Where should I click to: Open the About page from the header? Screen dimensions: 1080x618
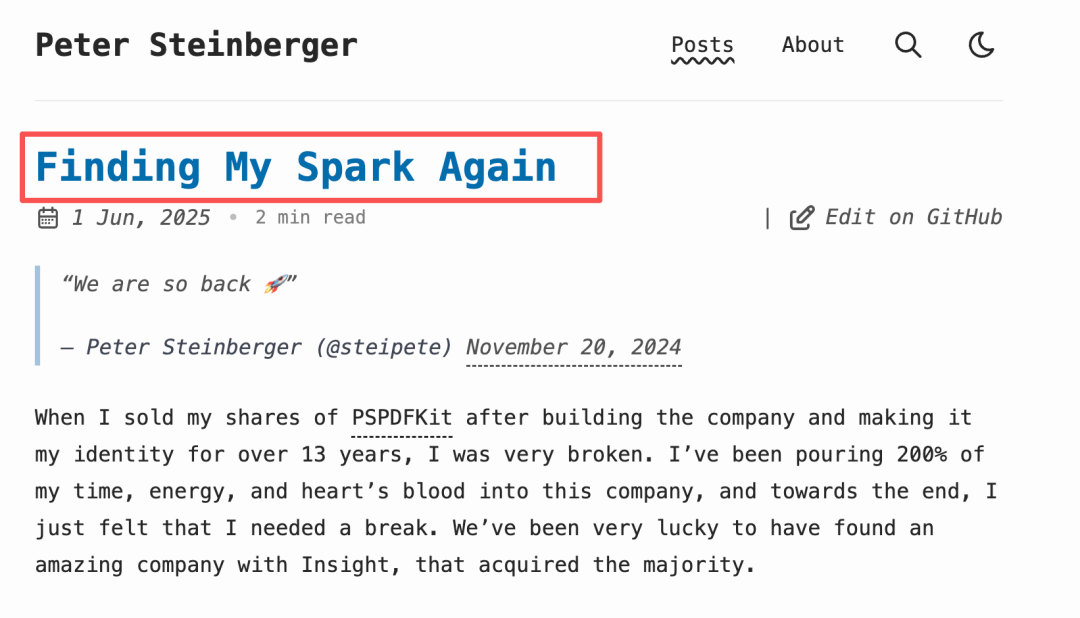pyautogui.click(x=812, y=44)
